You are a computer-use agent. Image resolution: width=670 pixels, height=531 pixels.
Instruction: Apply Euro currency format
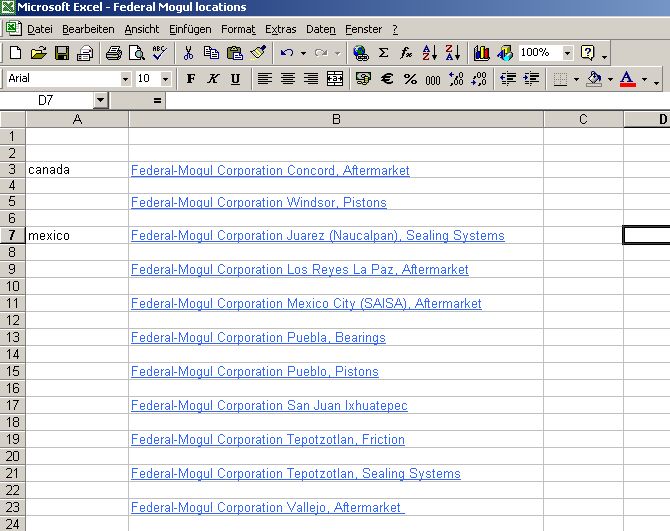(x=387, y=79)
